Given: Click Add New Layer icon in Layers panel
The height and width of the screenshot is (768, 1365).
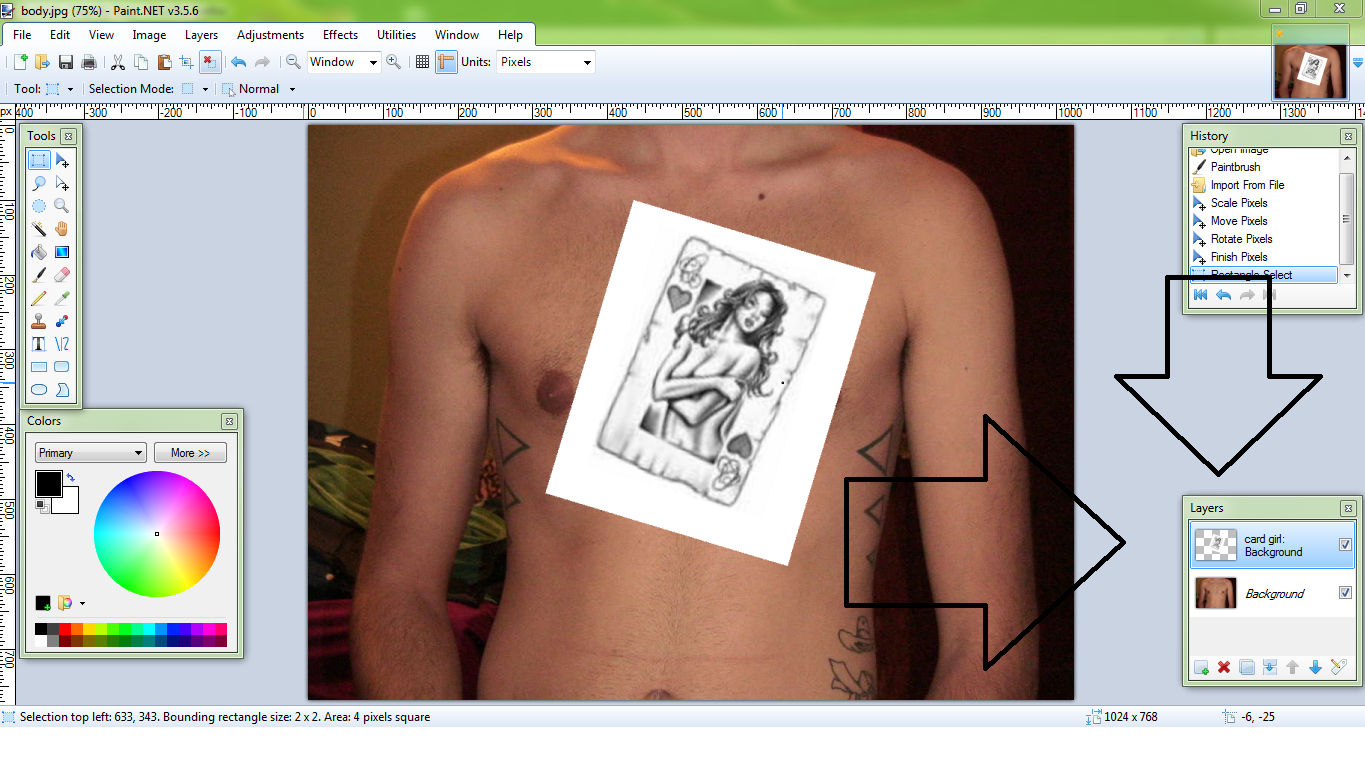Looking at the screenshot, I should 1201,667.
